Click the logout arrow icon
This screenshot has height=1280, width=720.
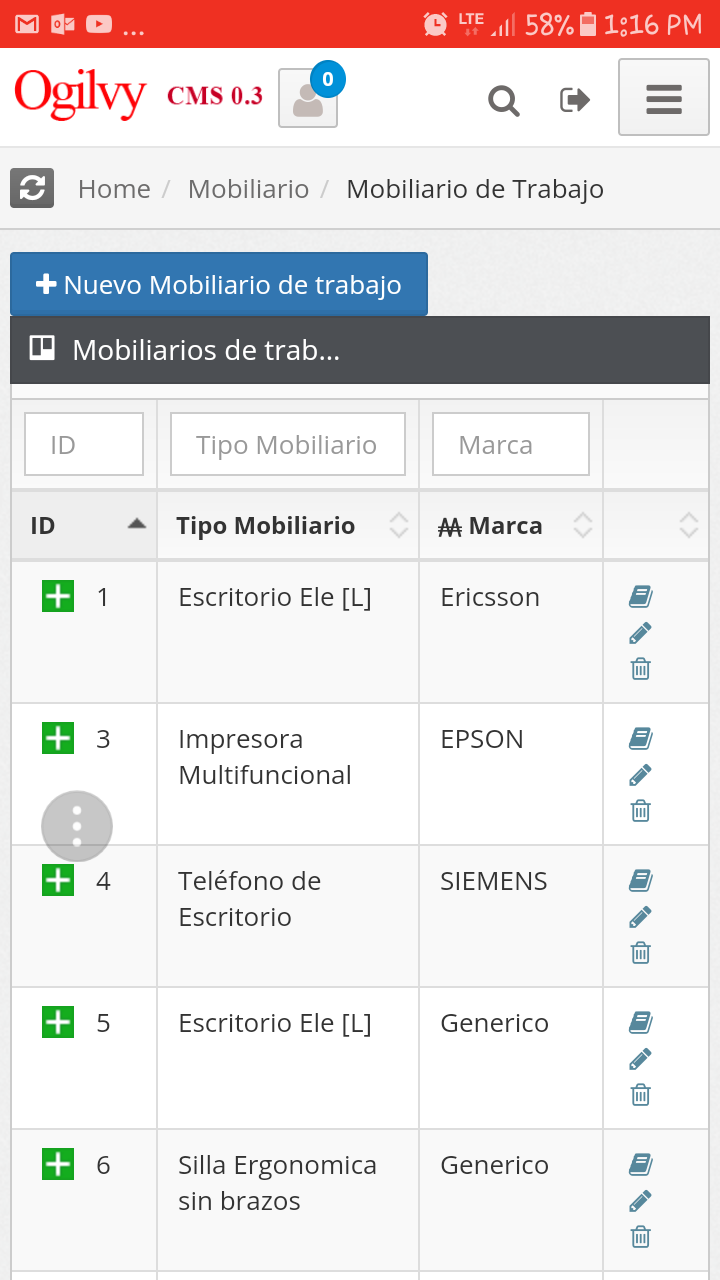coord(575,100)
